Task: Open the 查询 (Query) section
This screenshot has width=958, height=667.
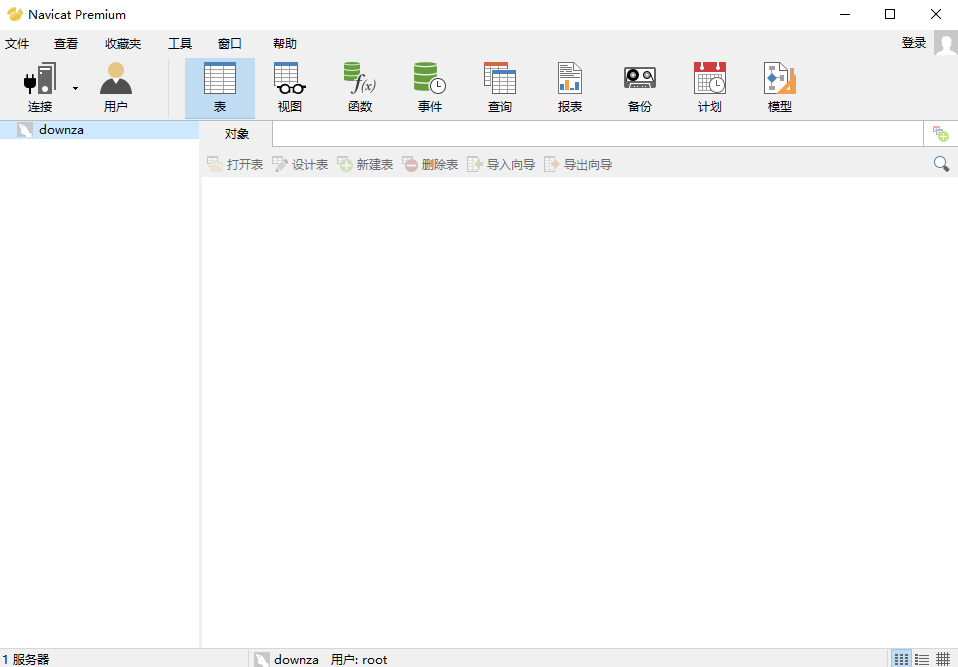Action: (500, 88)
